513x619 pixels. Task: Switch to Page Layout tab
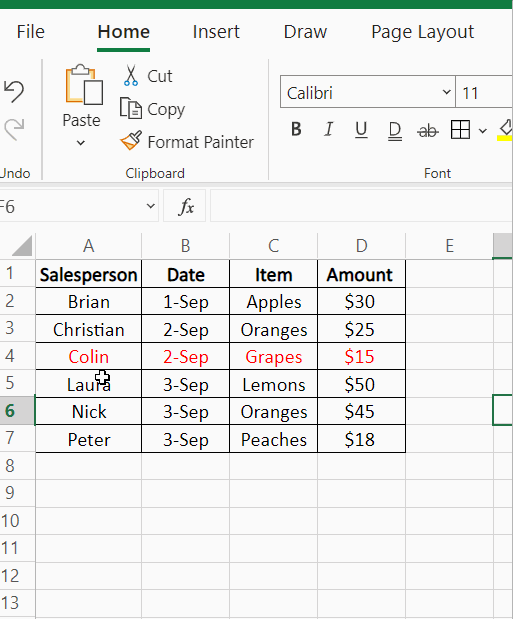point(423,32)
